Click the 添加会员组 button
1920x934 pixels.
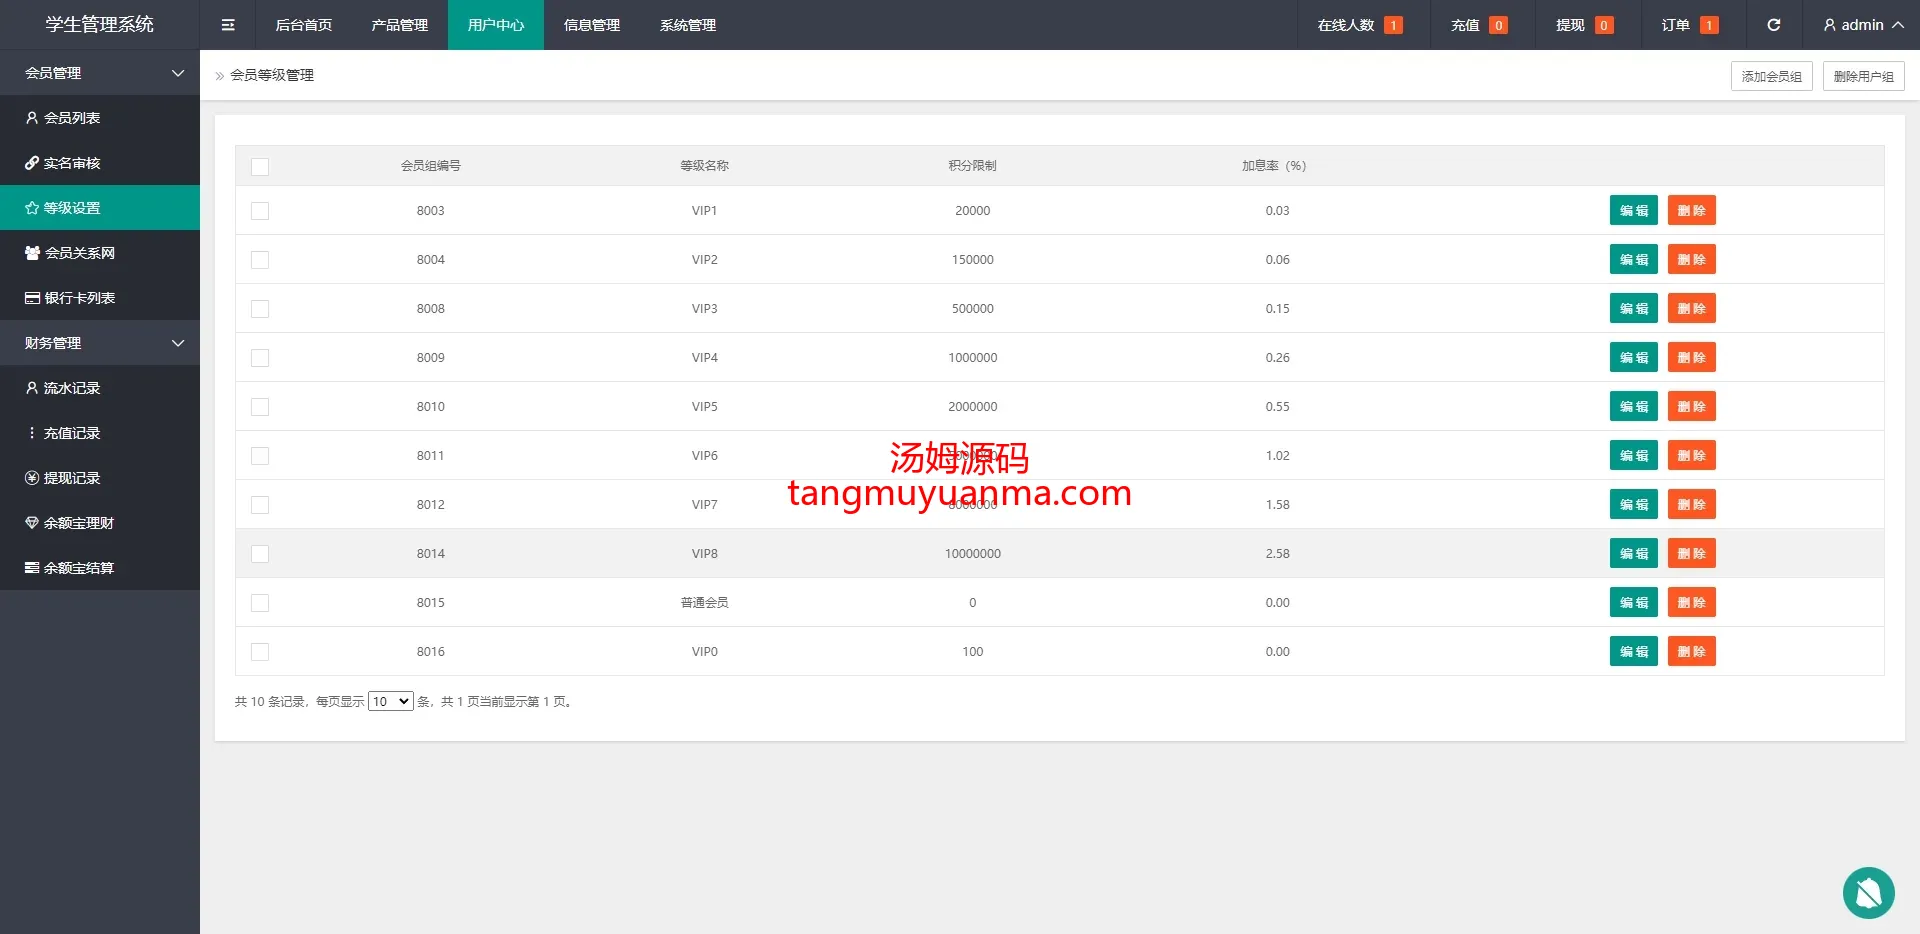(1771, 76)
